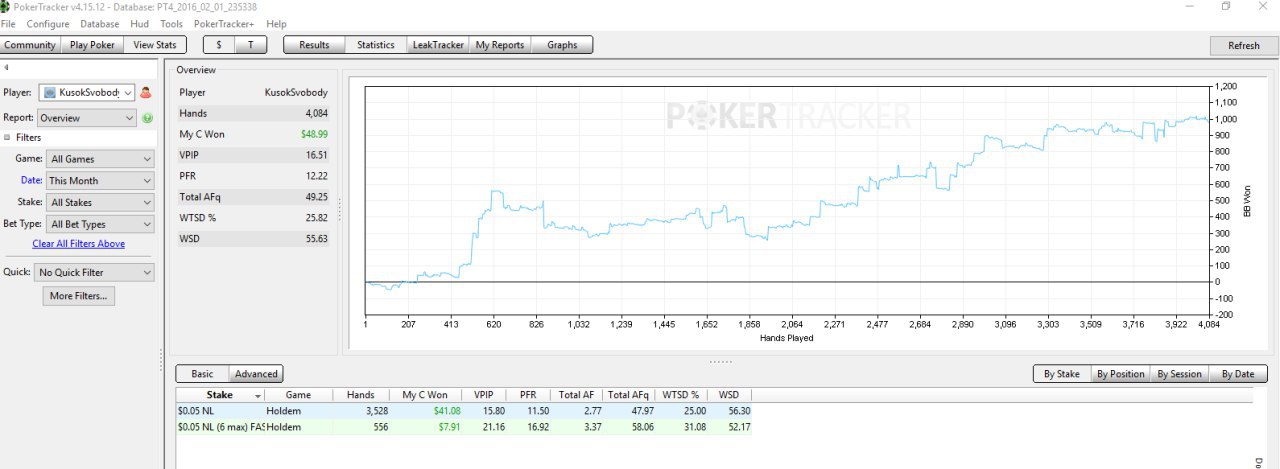This screenshot has height=469, width=1280.
Task: Toggle the Basic stats view
Action: point(202,374)
